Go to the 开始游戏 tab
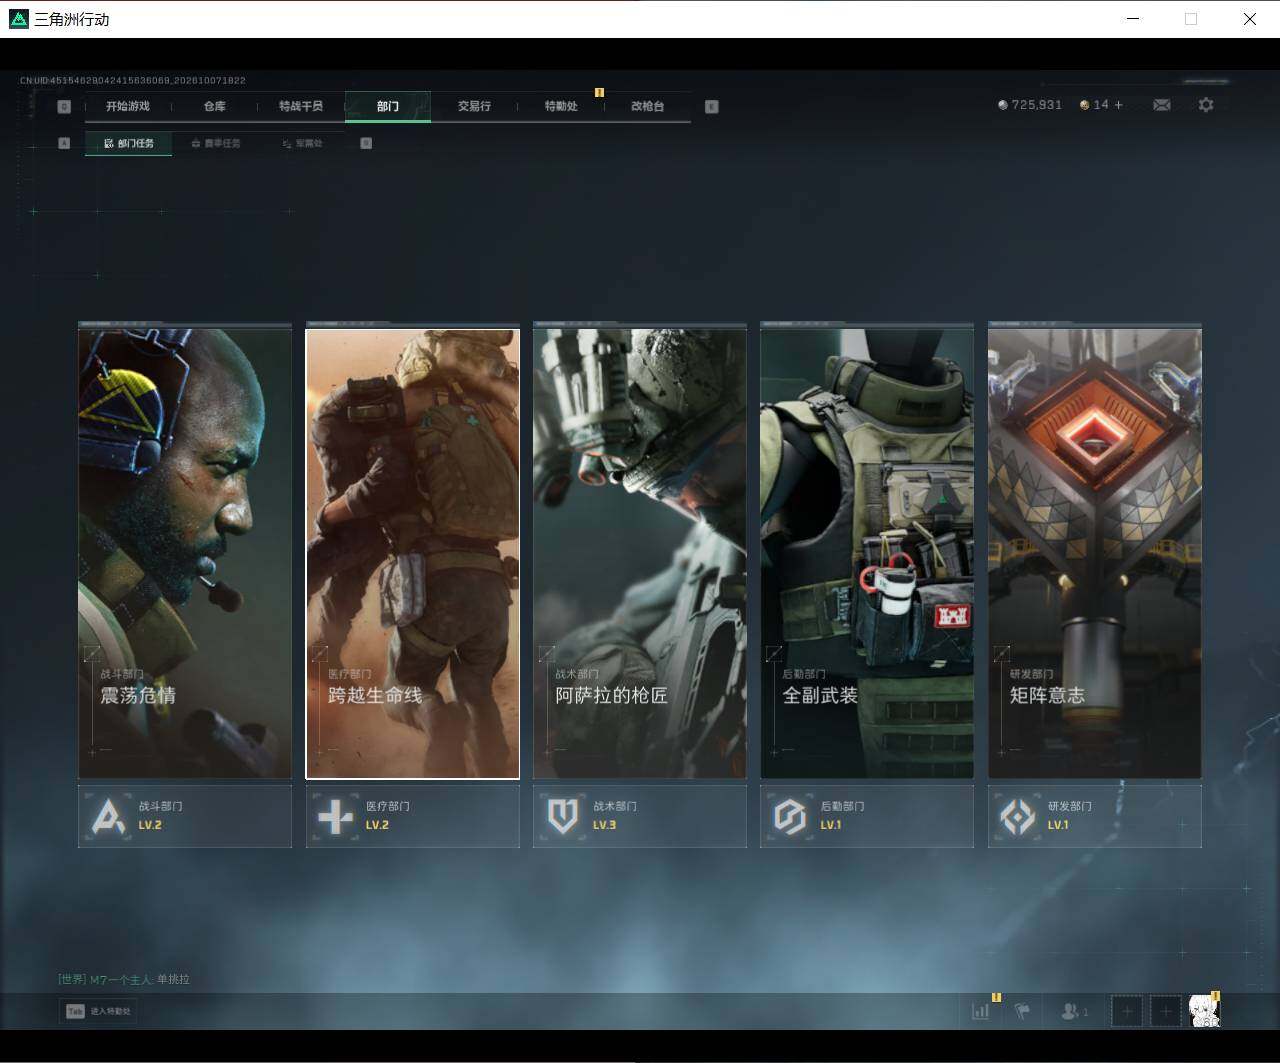Image resolution: width=1280 pixels, height=1063 pixels. tap(128, 106)
